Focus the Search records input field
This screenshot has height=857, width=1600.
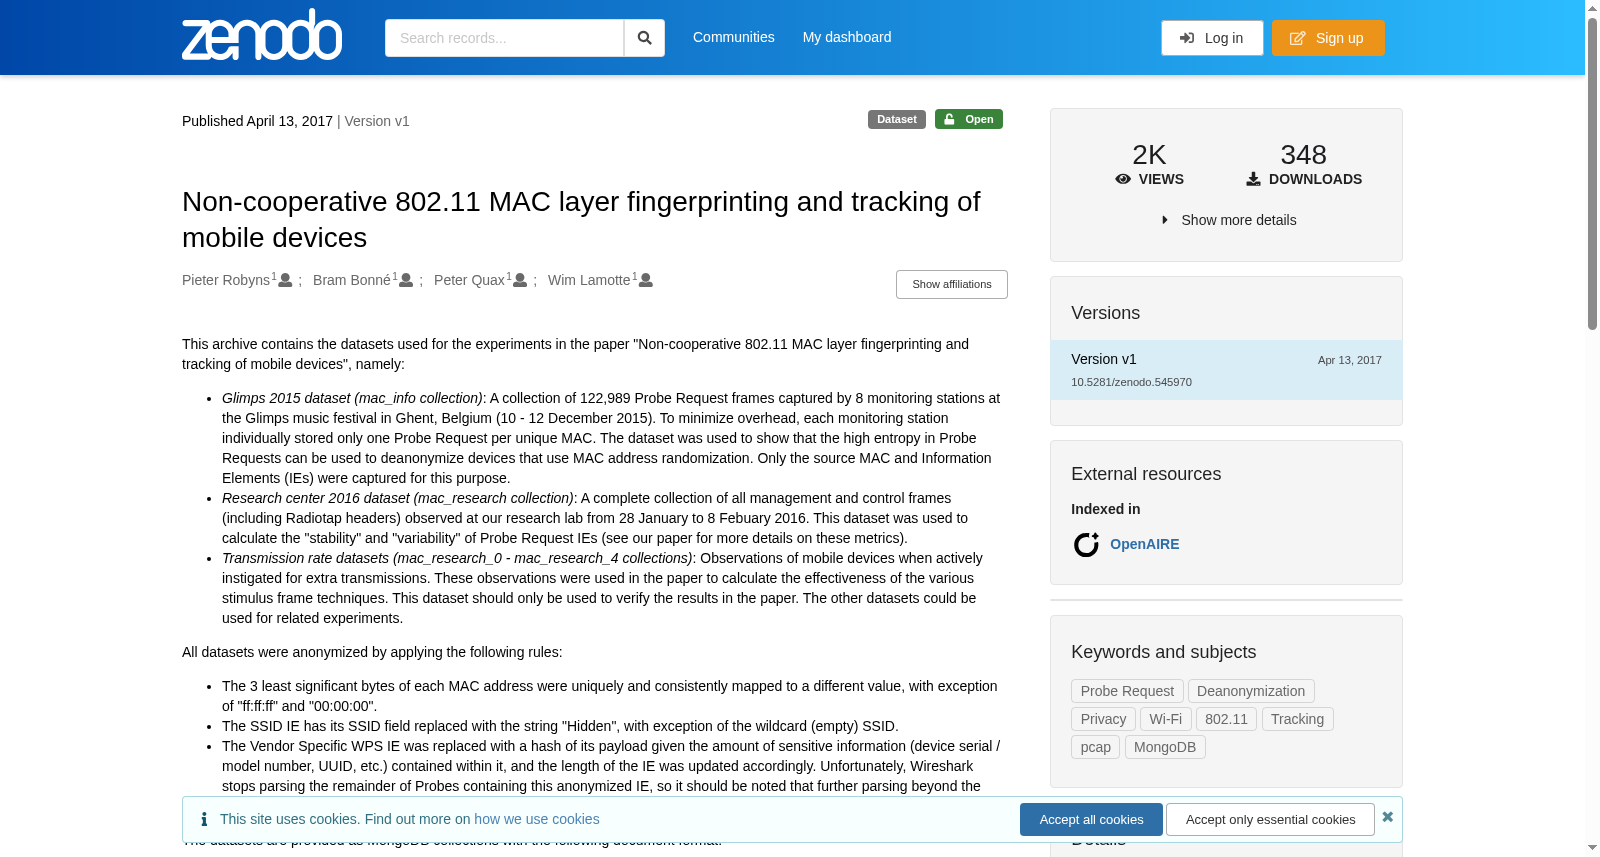pos(504,38)
